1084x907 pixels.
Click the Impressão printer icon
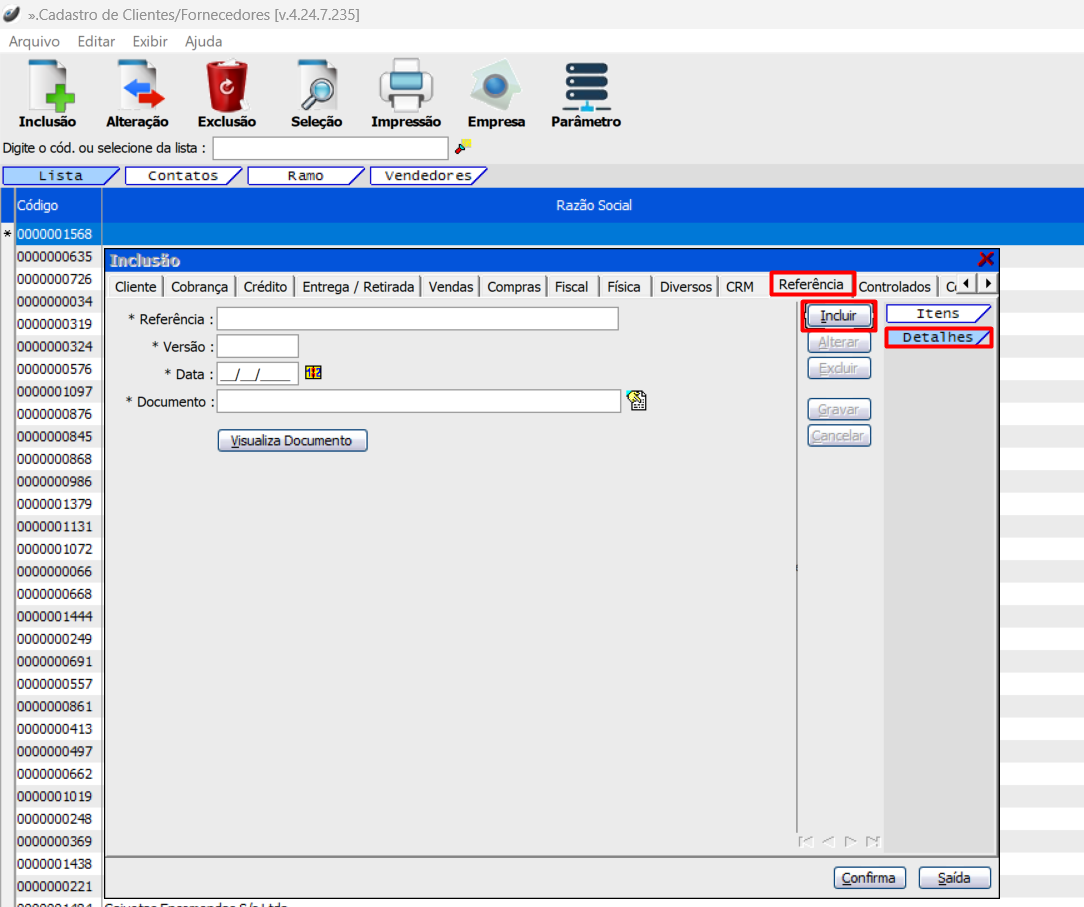[406, 87]
